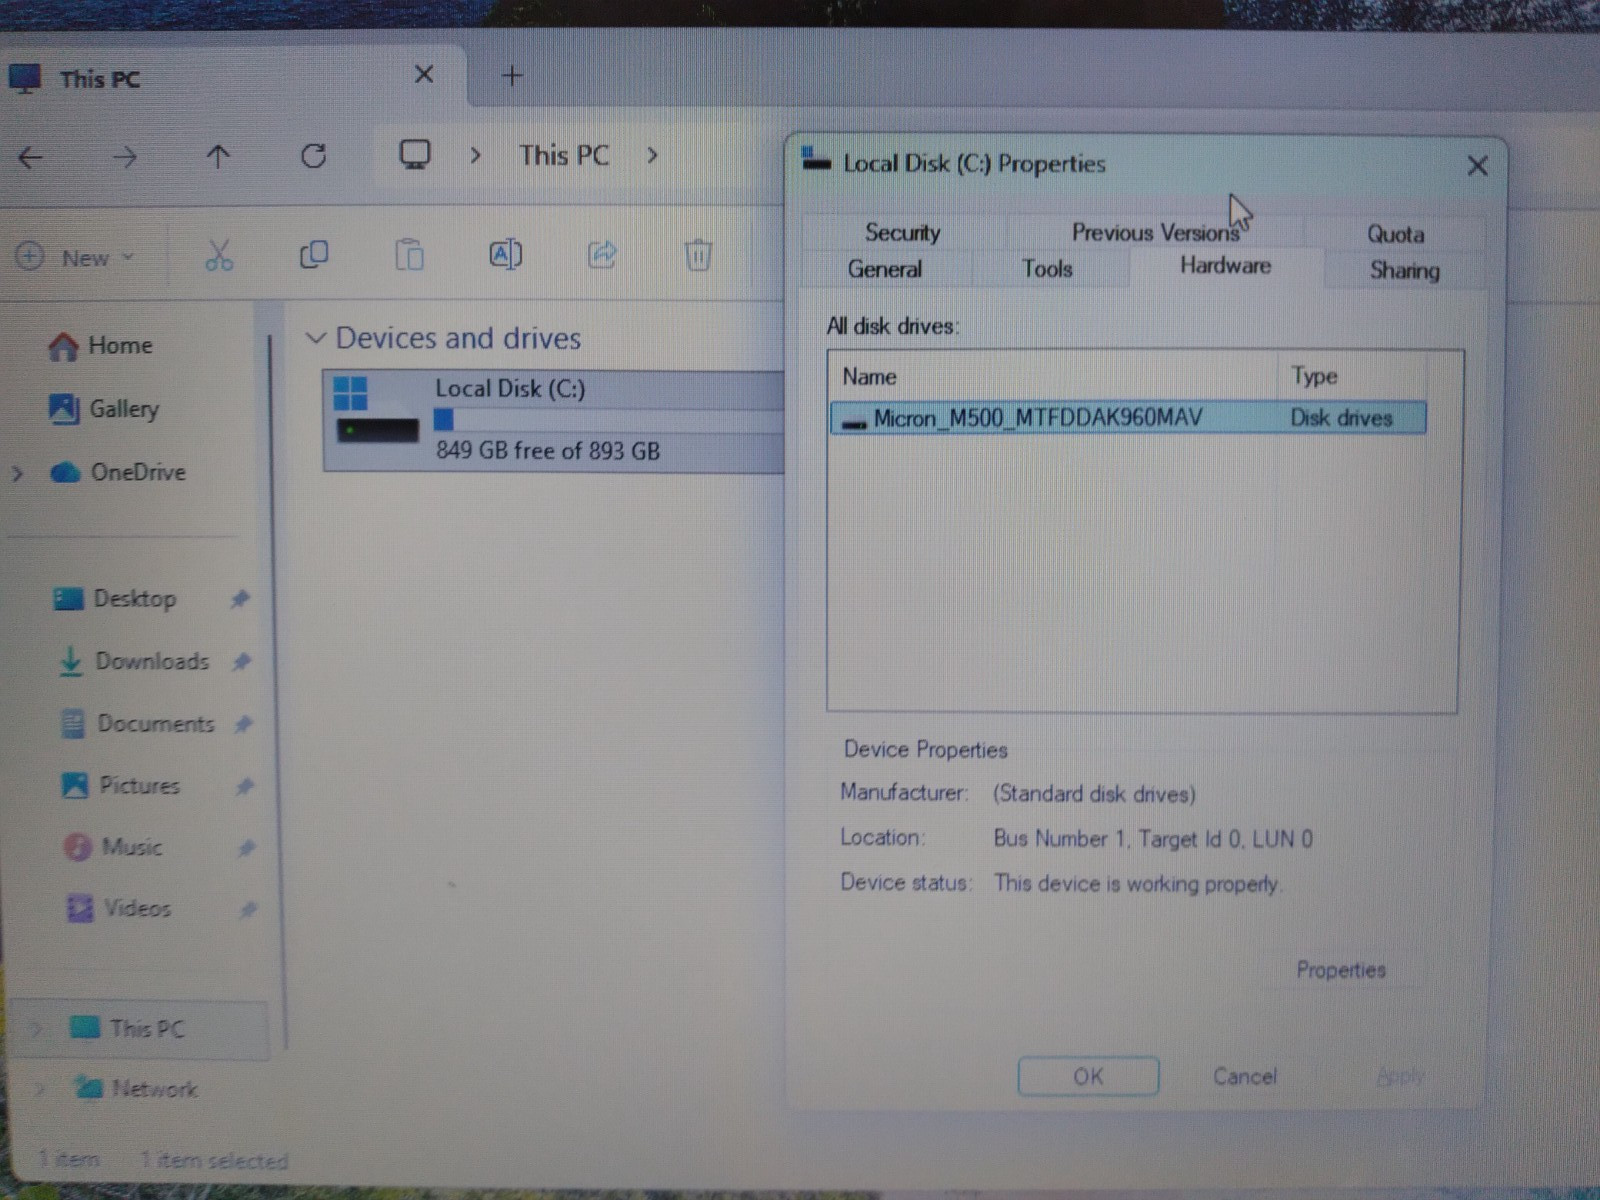
Task: Expand the Network tree node
Action: click(41, 1089)
